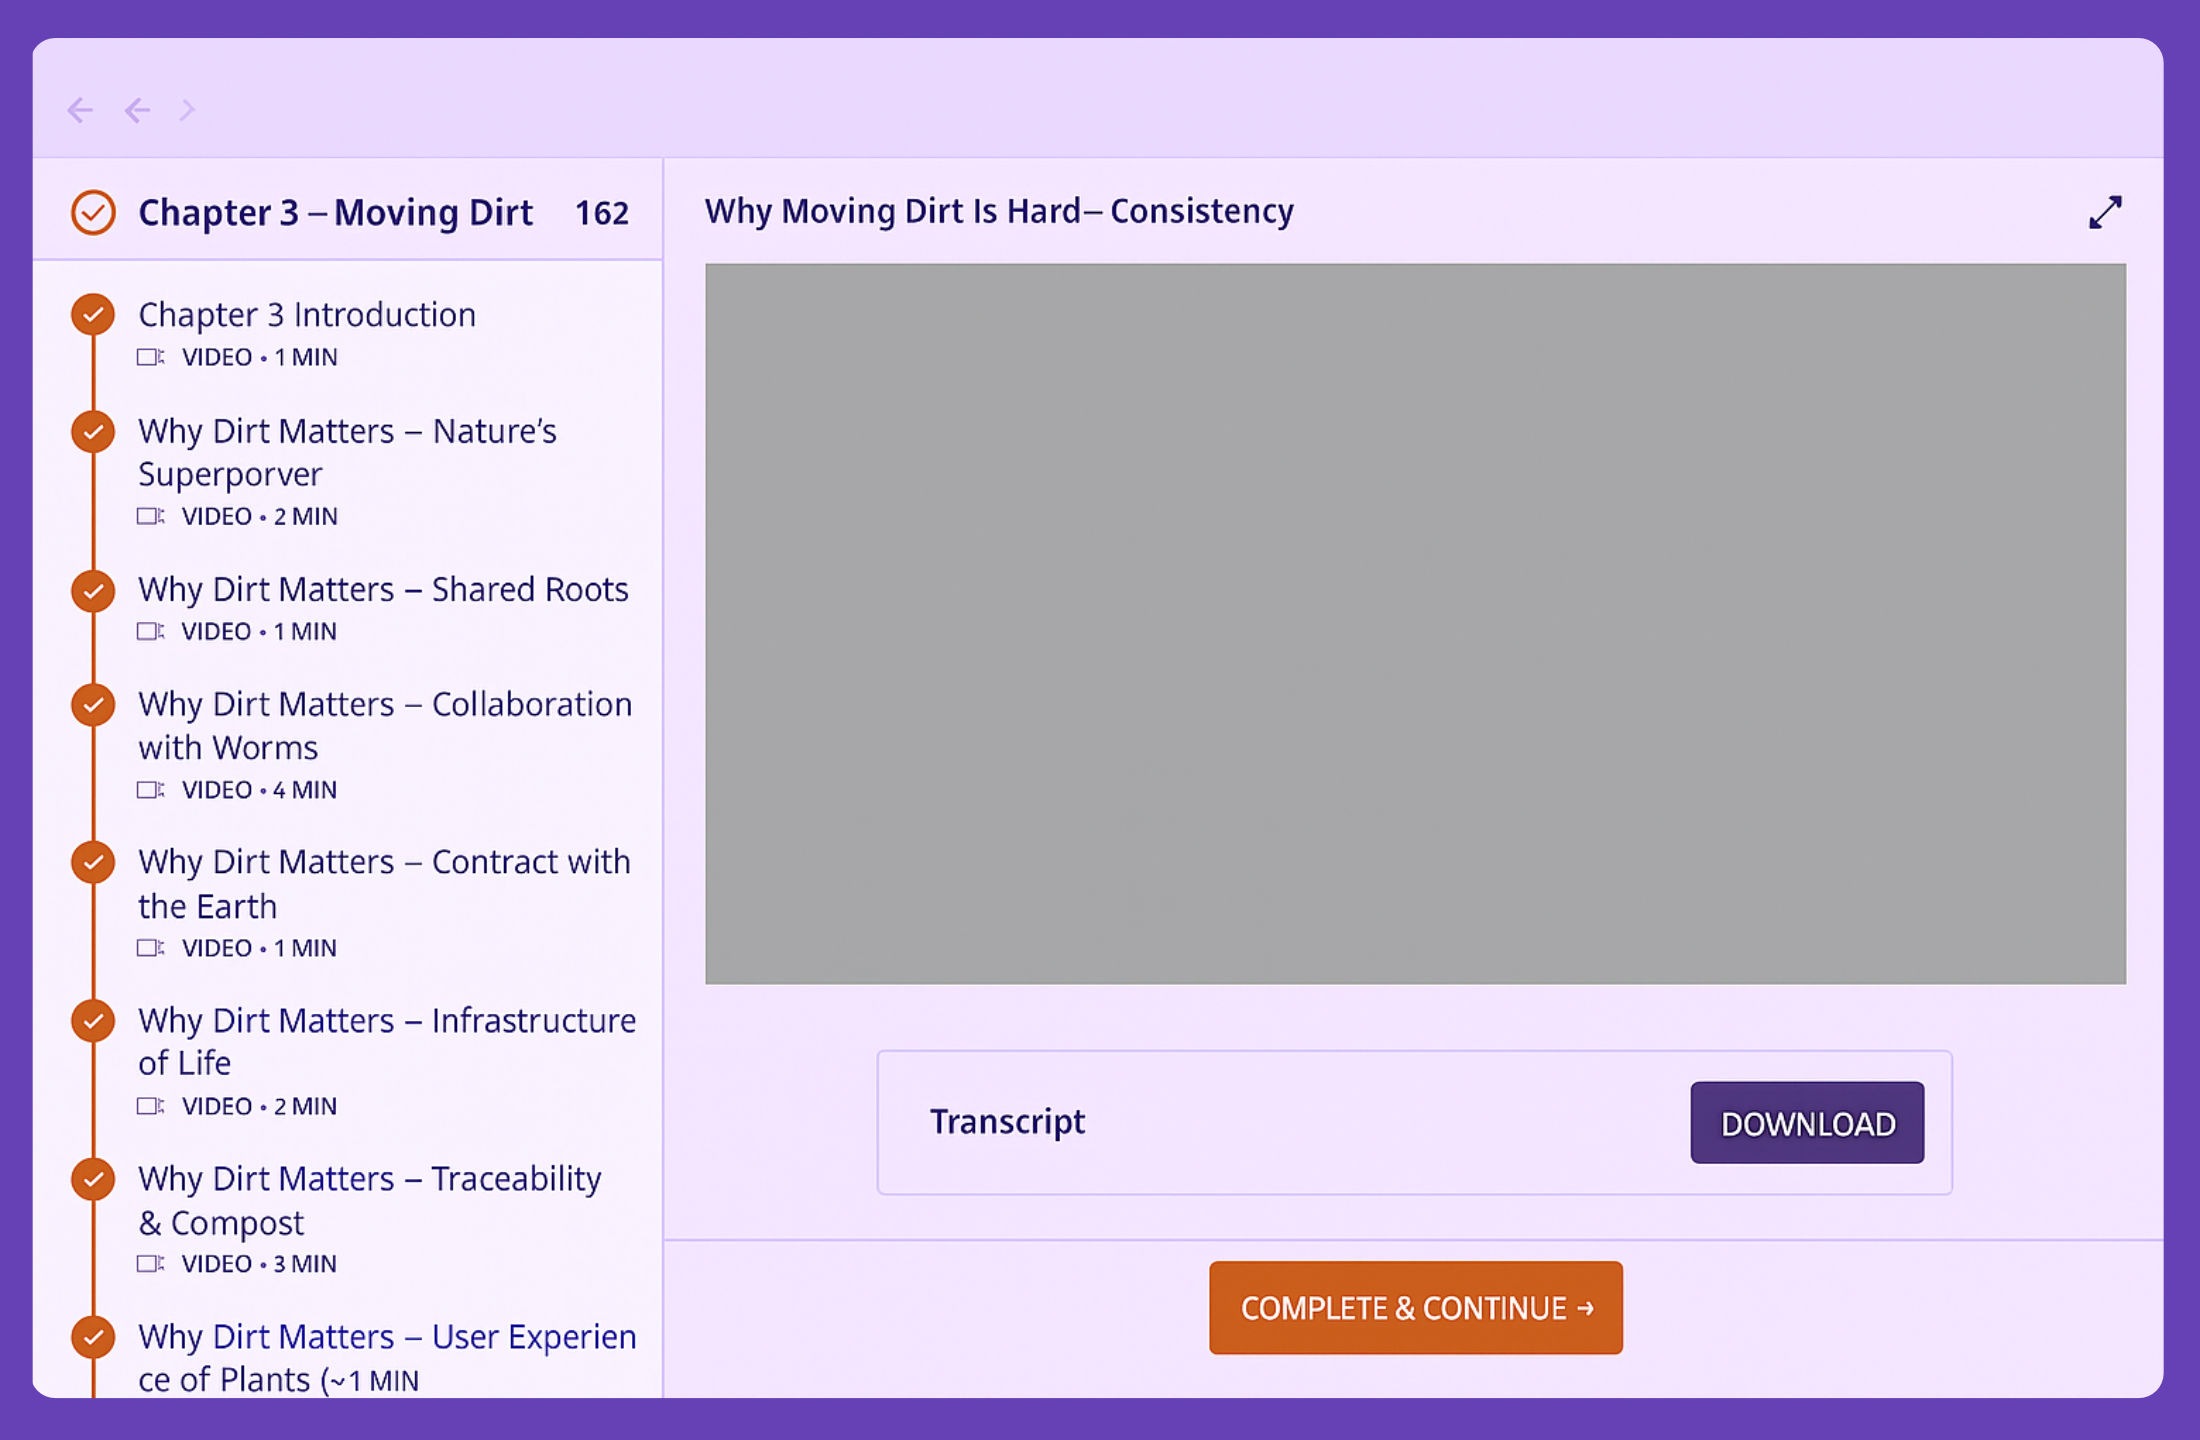Toggle Chapter 3 Introduction completion checkmark
The width and height of the screenshot is (2200, 1440).
click(93, 314)
